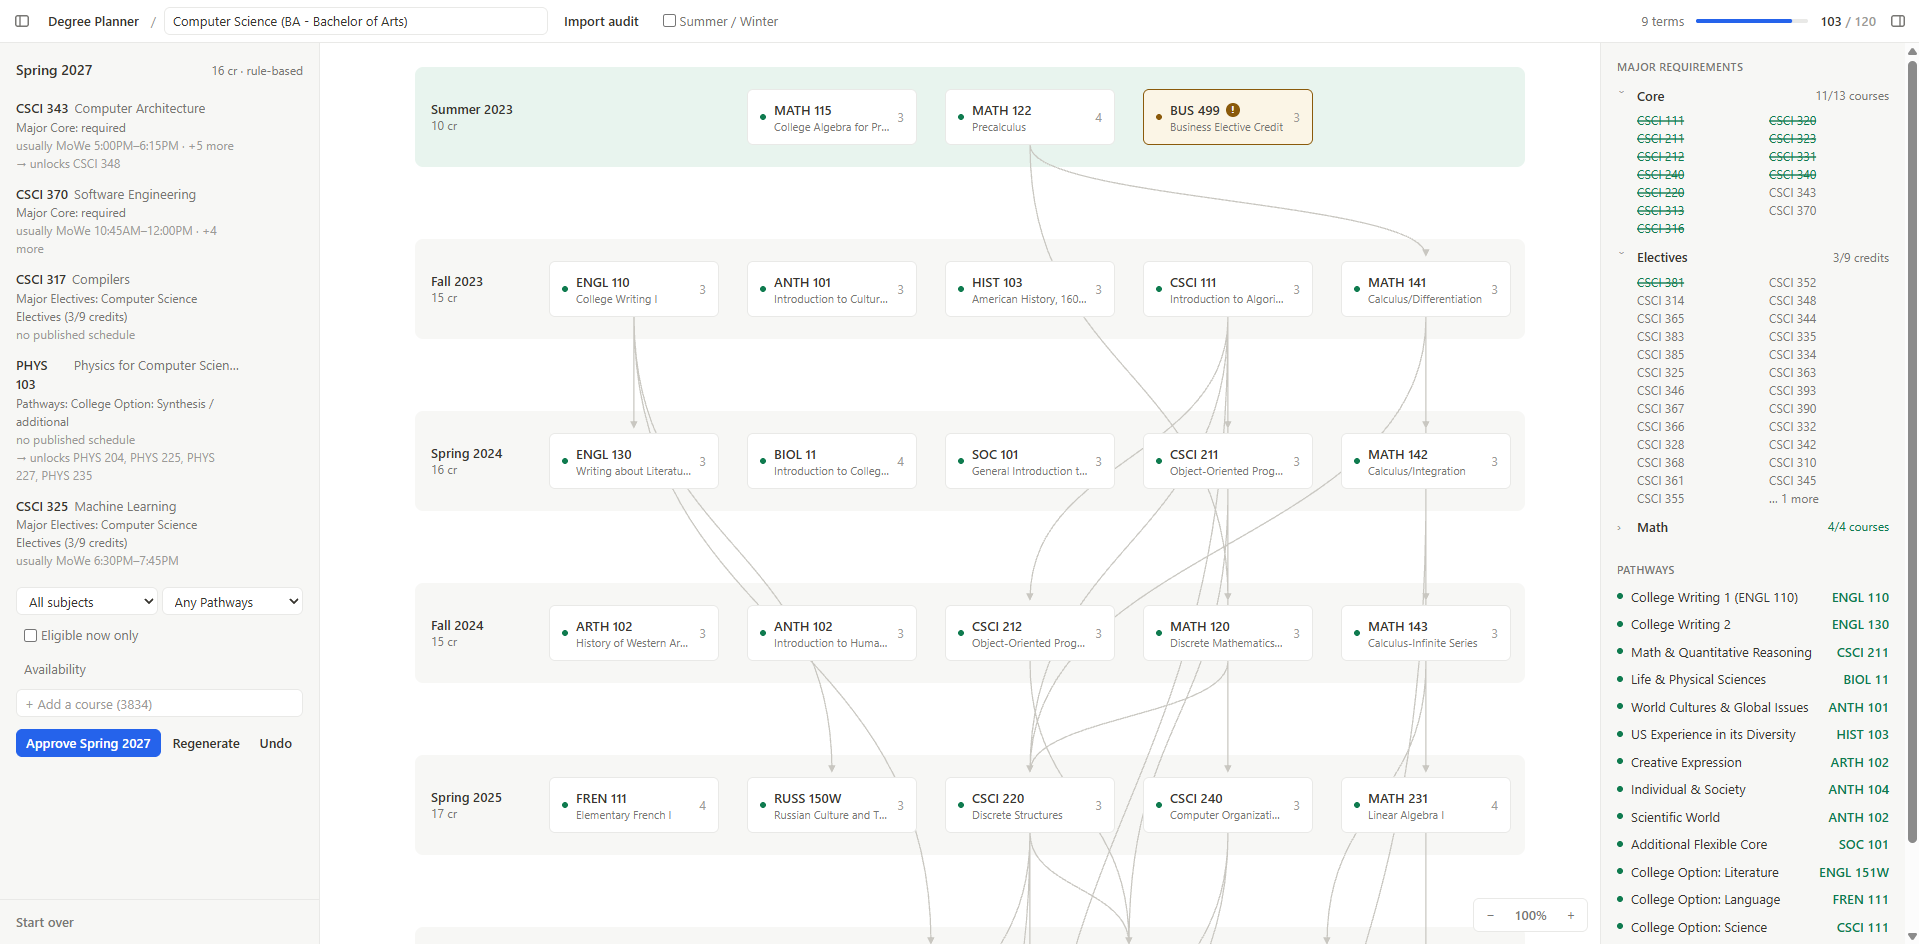Click the credits progress bar
This screenshot has height=944, width=1919.
(x=1752, y=21)
